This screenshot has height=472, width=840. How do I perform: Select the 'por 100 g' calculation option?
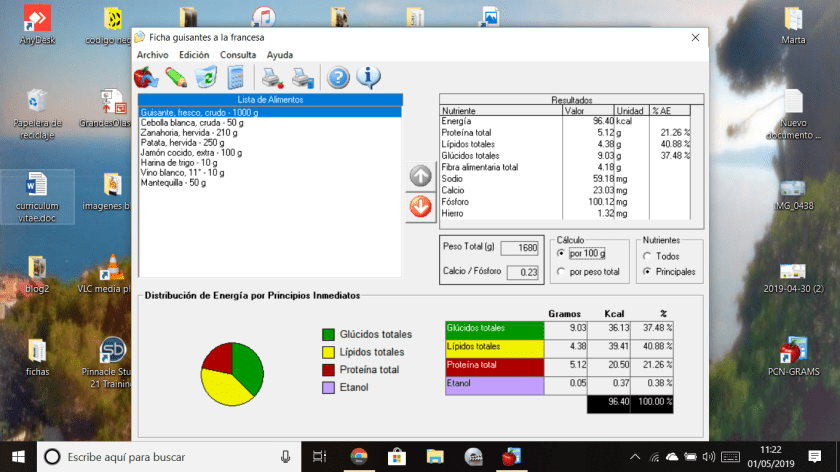click(x=561, y=254)
